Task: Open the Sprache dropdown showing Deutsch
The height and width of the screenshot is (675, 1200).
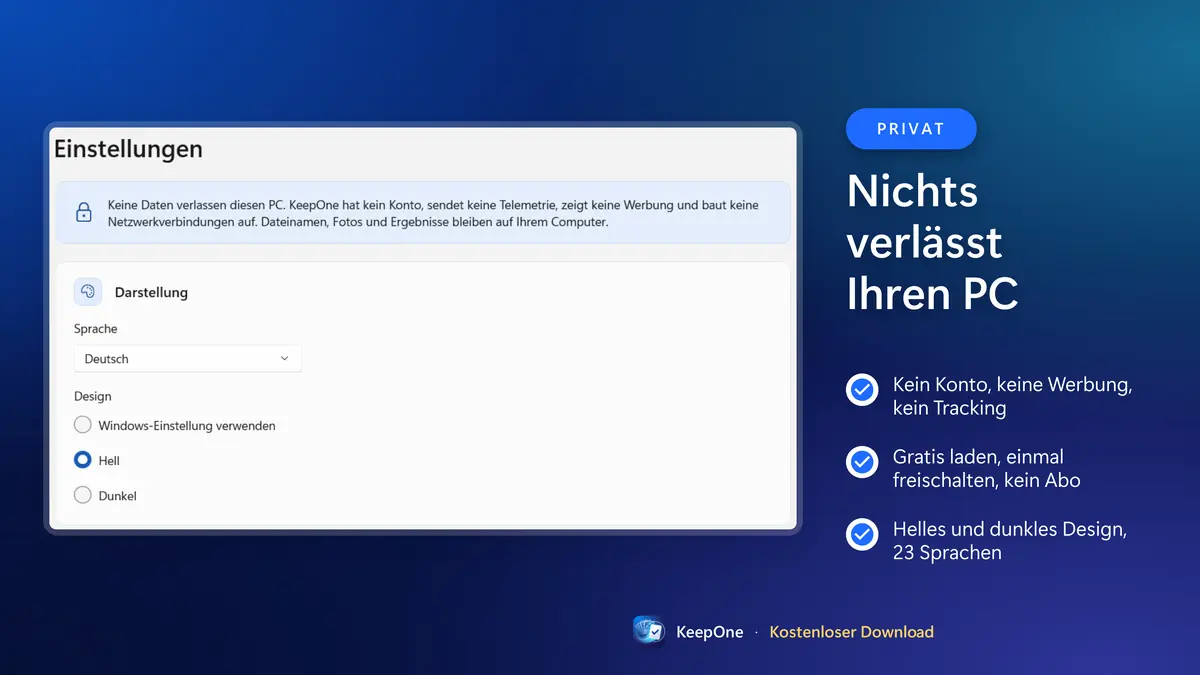Action: pyautogui.click(x=188, y=359)
